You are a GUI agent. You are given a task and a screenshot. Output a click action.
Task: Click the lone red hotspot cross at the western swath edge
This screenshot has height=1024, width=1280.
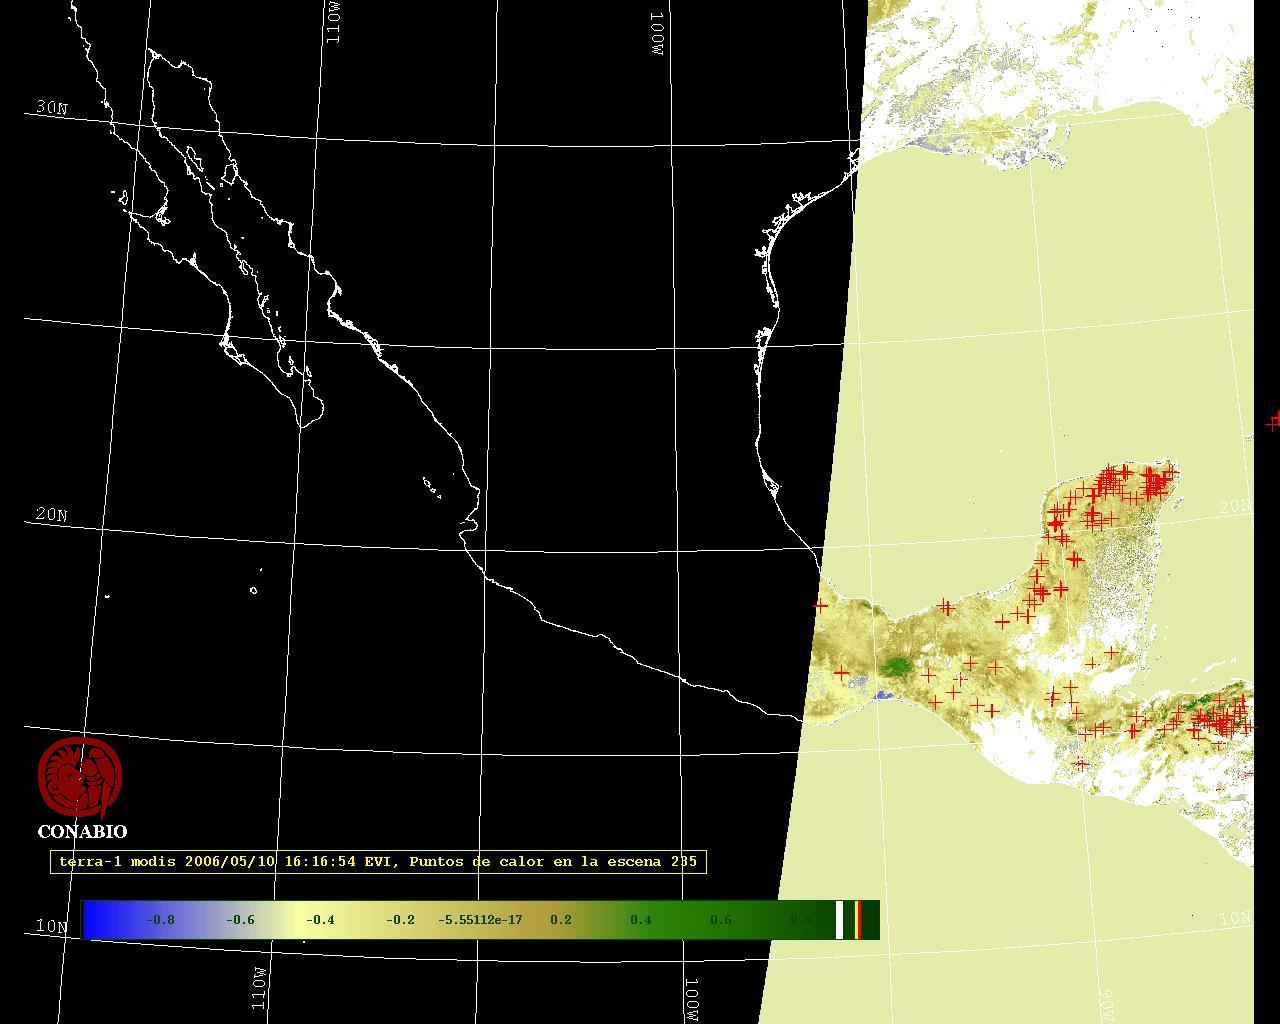(821, 605)
